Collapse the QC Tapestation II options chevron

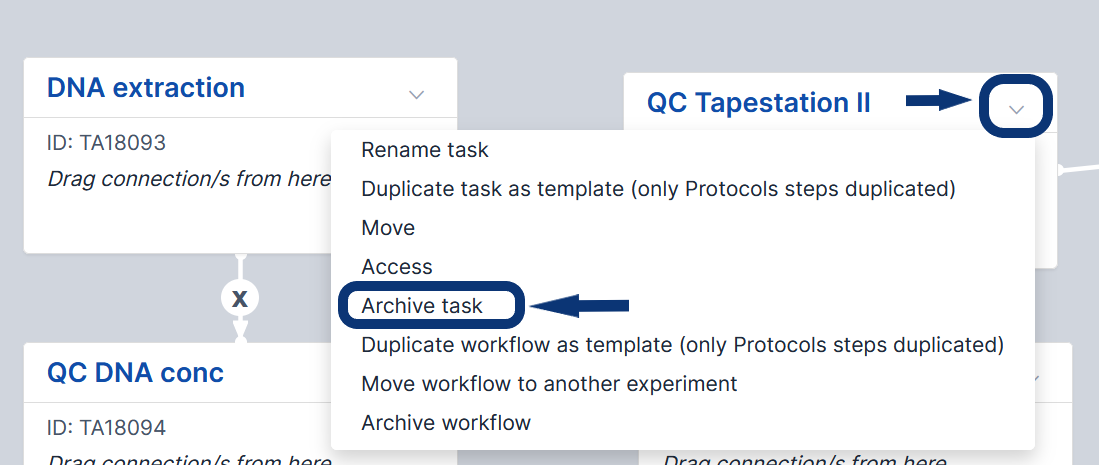point(1017,108)
